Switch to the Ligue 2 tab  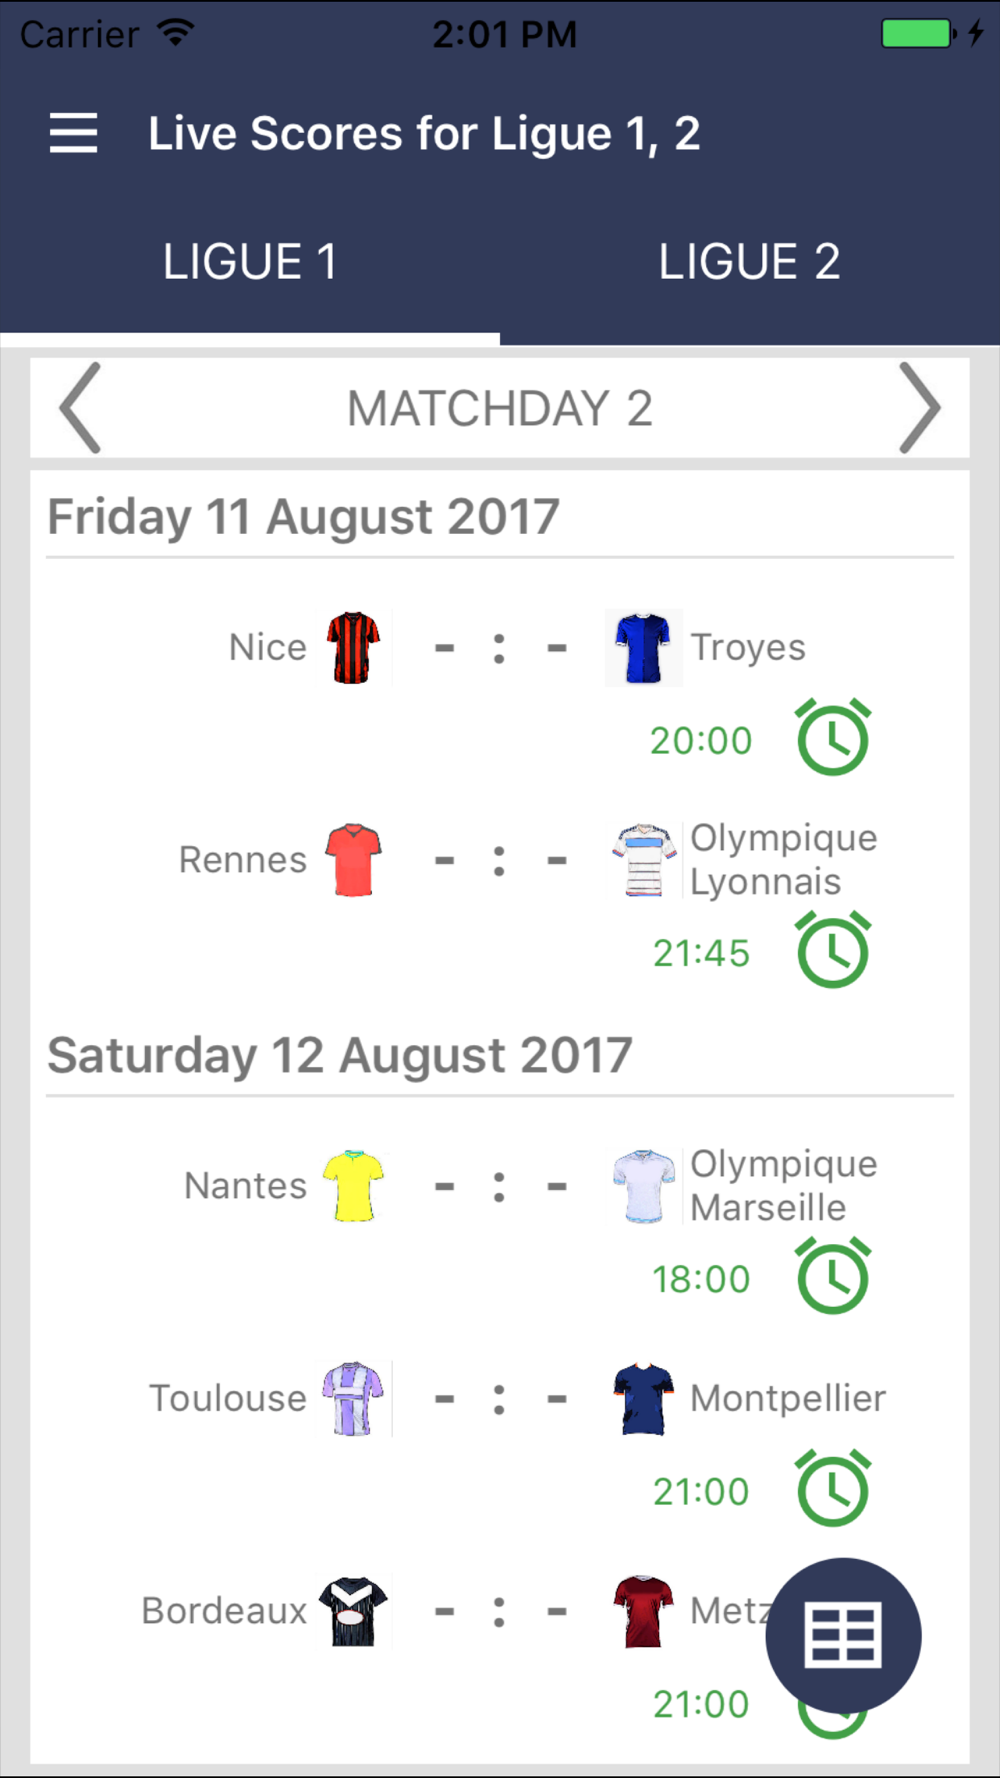[x=749, y=262]
